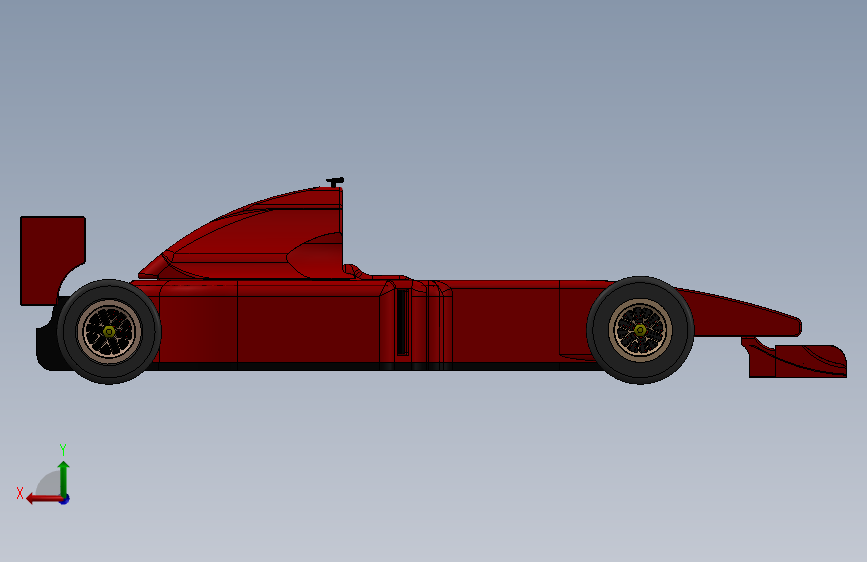Select the black sidepod inlet slot
The width and height of the screenshot is (867, 562).
[403, 322]
